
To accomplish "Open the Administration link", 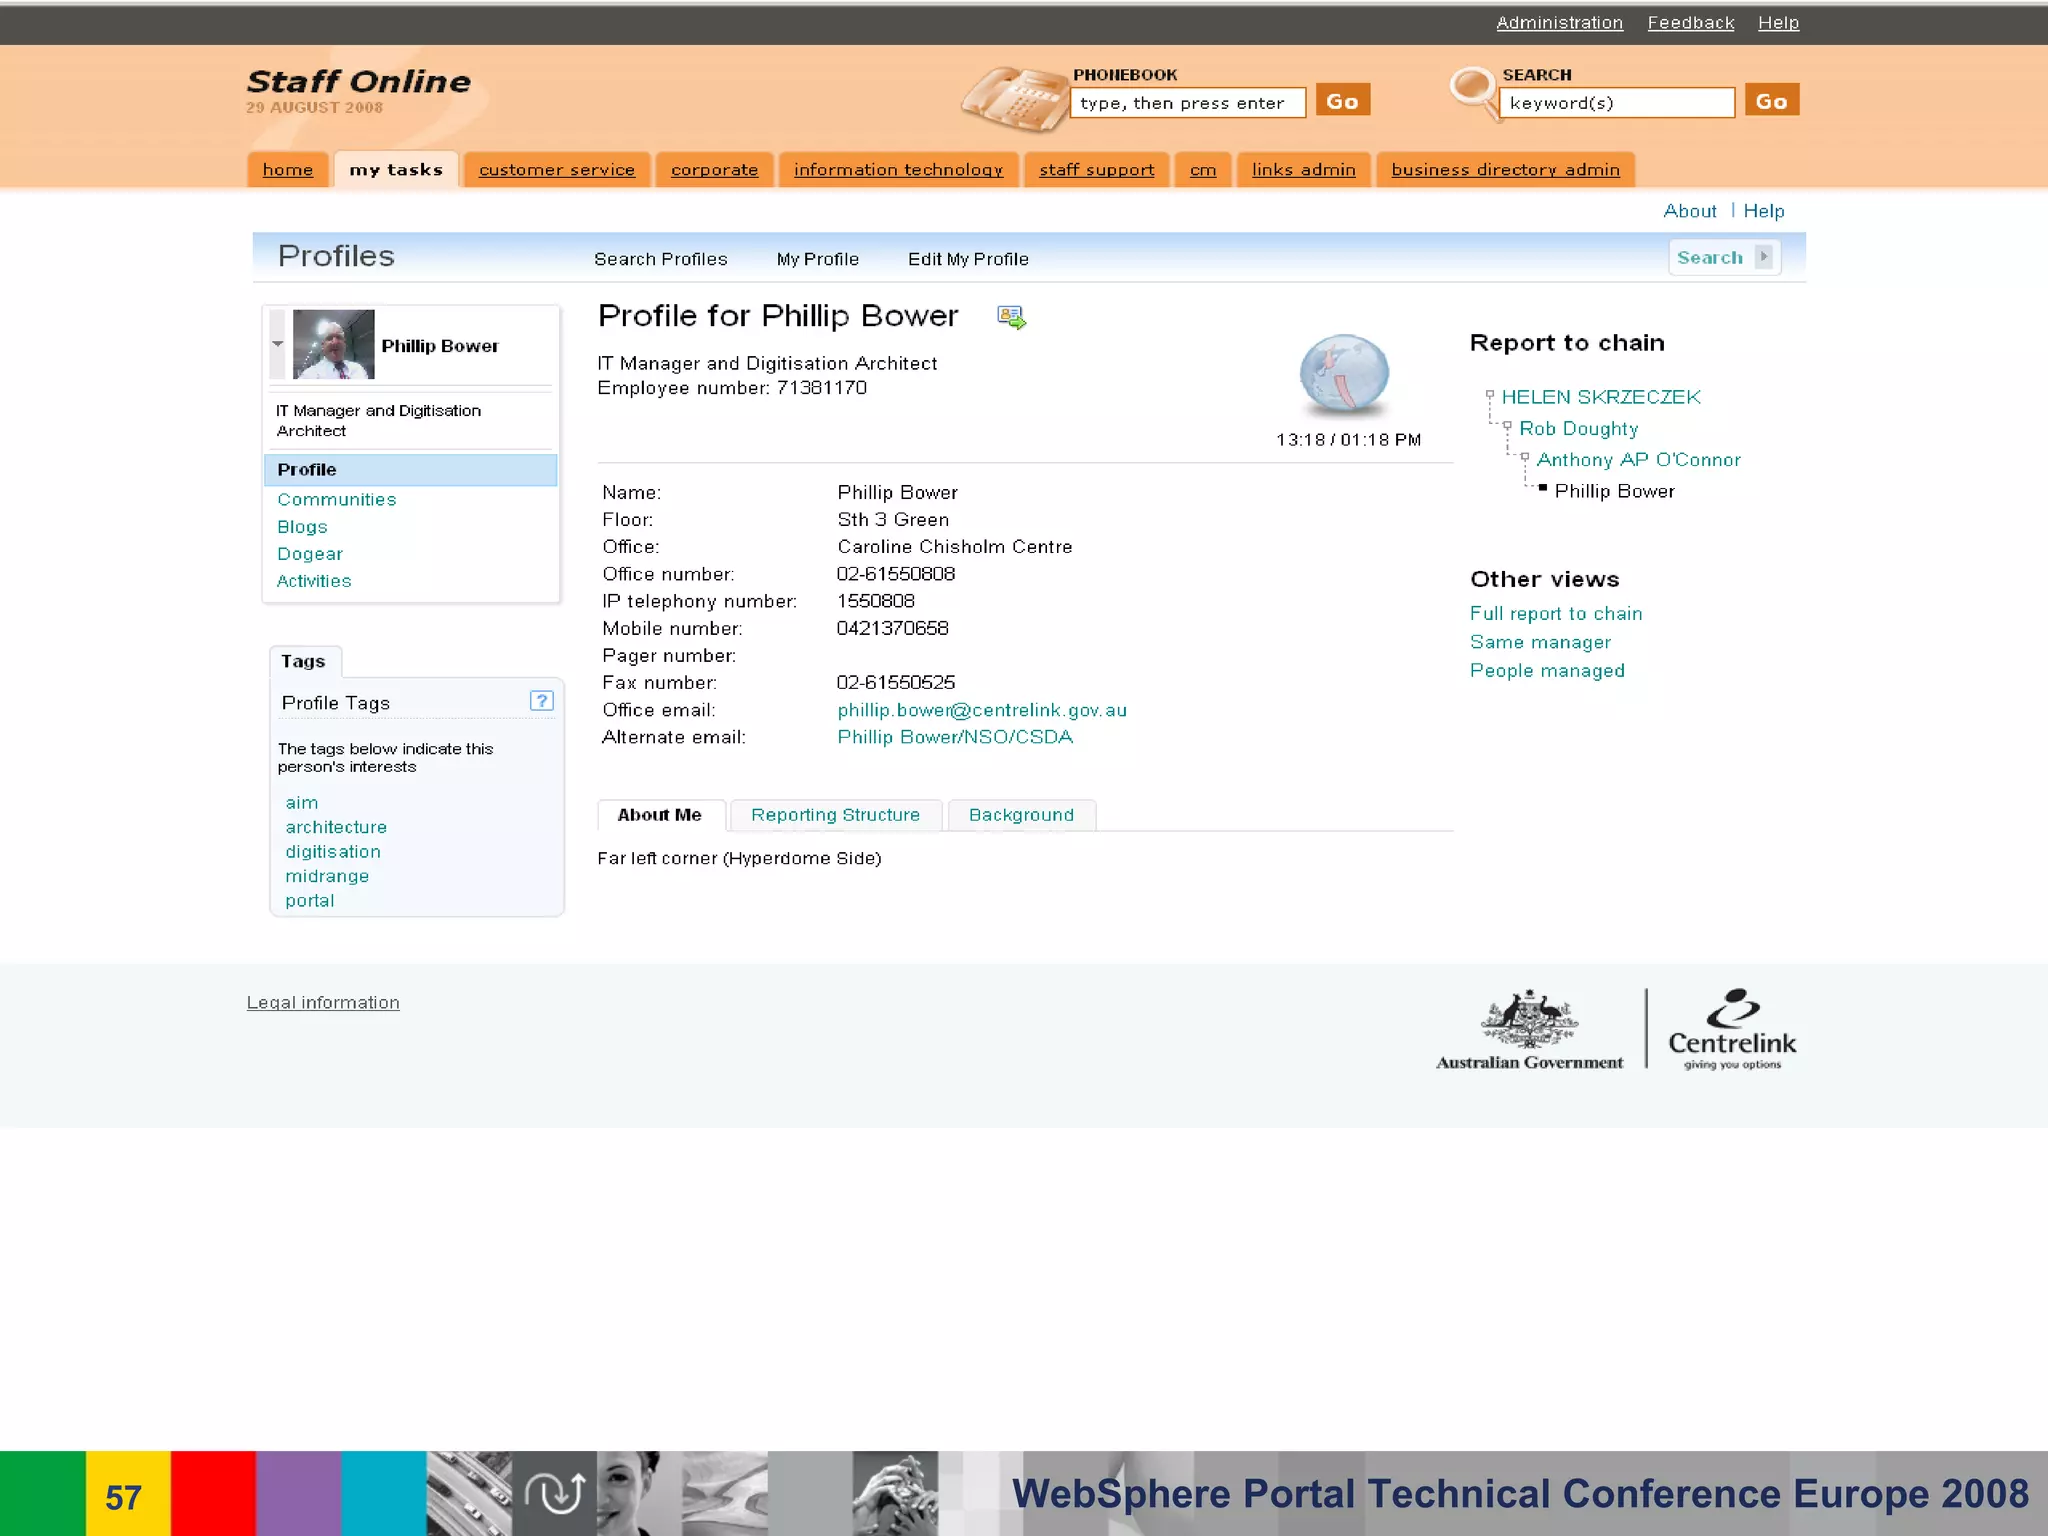I will (x=1559, y=22).
